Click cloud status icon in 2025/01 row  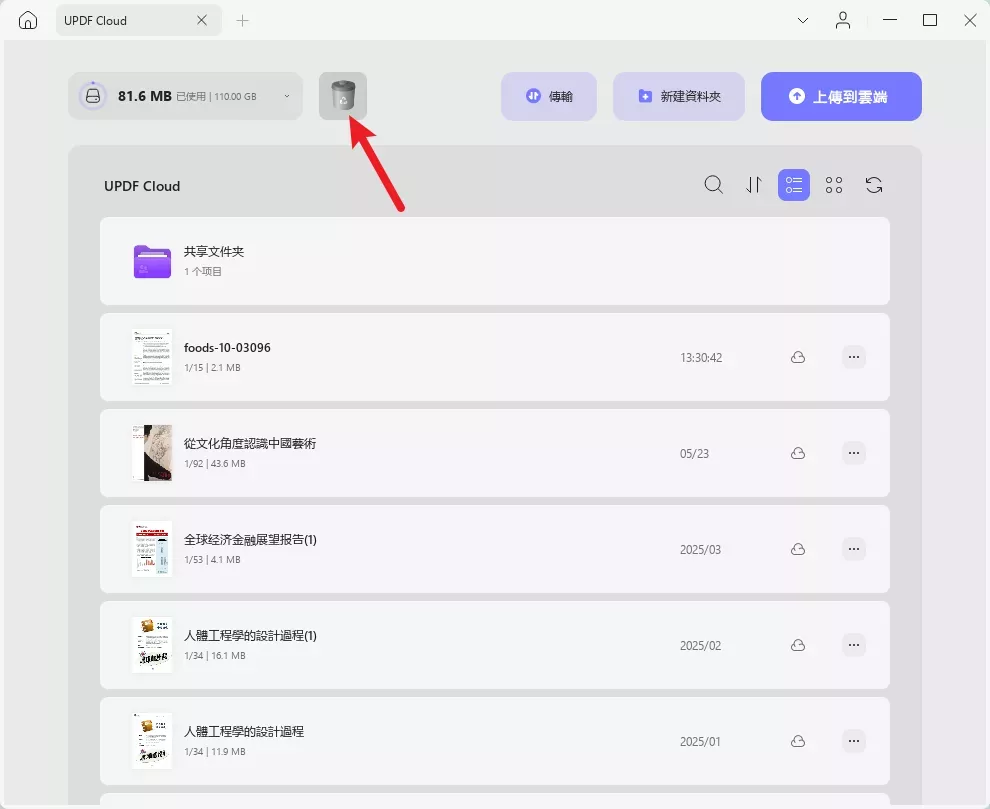[798, 741]
